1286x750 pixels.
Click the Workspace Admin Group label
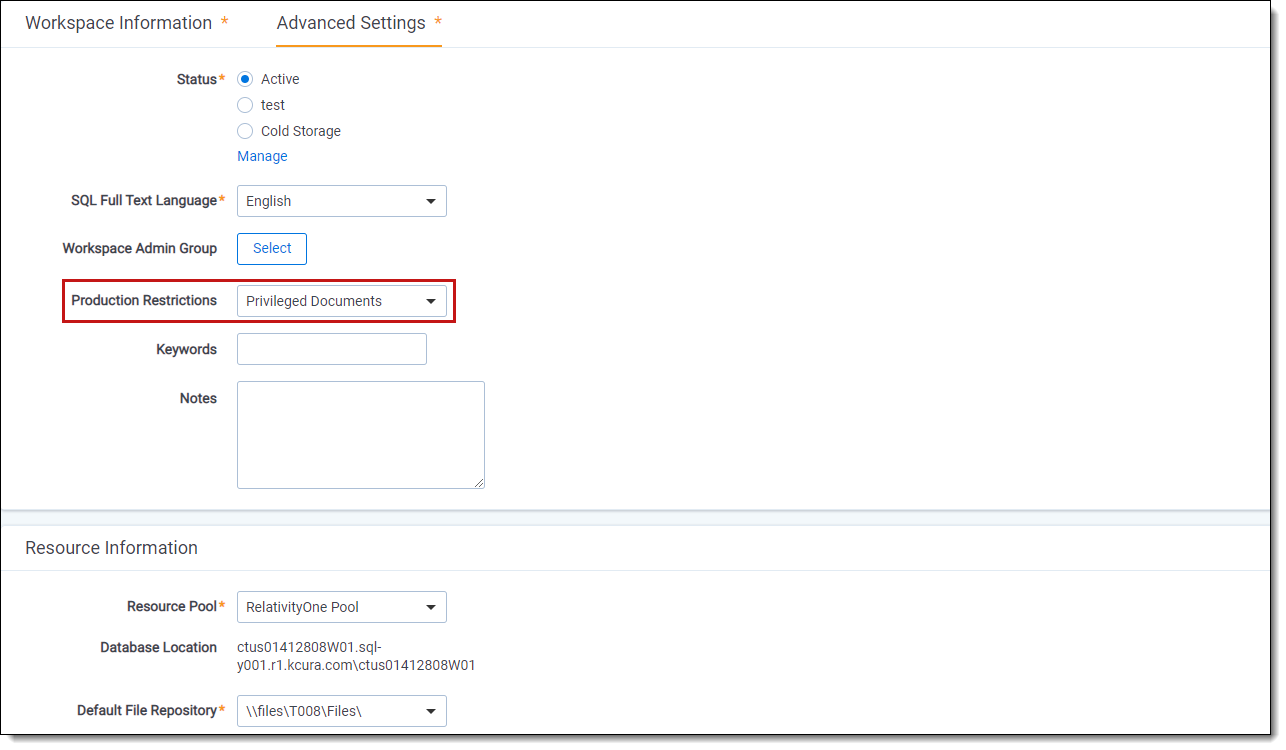(140, 248)
